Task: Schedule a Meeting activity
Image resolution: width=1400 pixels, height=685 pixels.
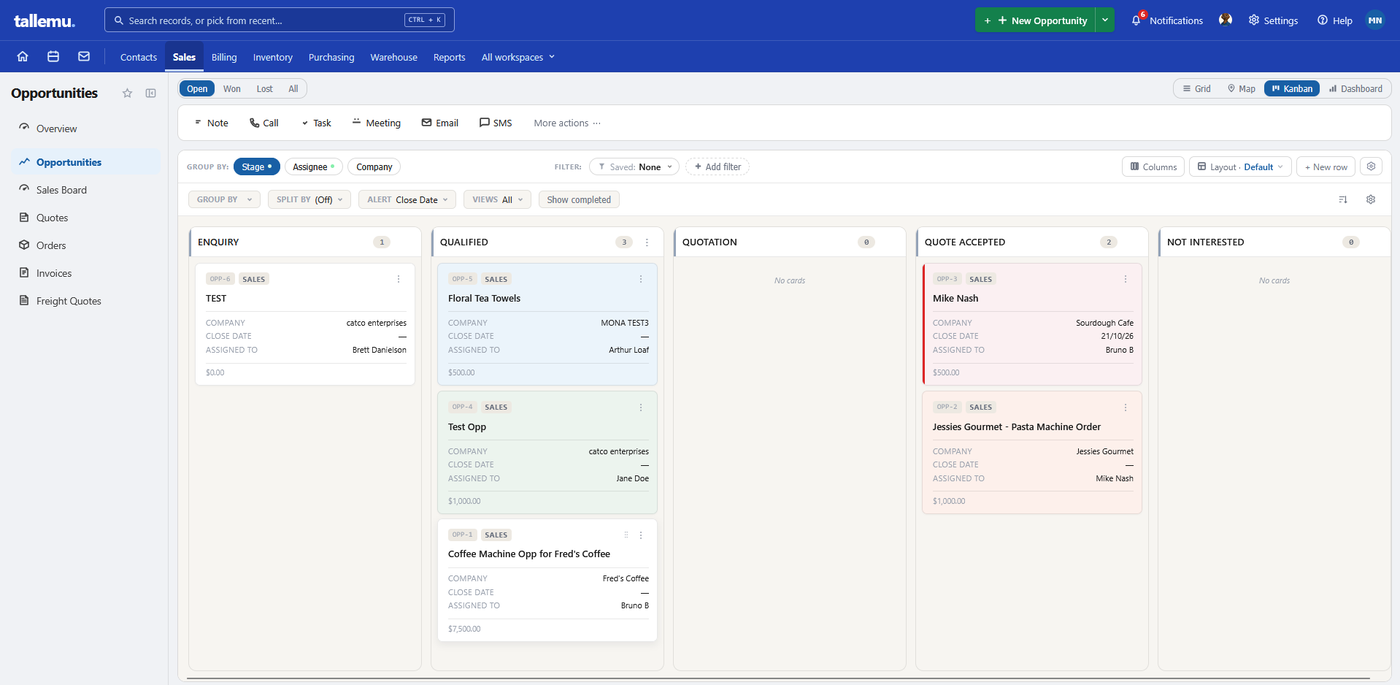Action: coord(377,123)
